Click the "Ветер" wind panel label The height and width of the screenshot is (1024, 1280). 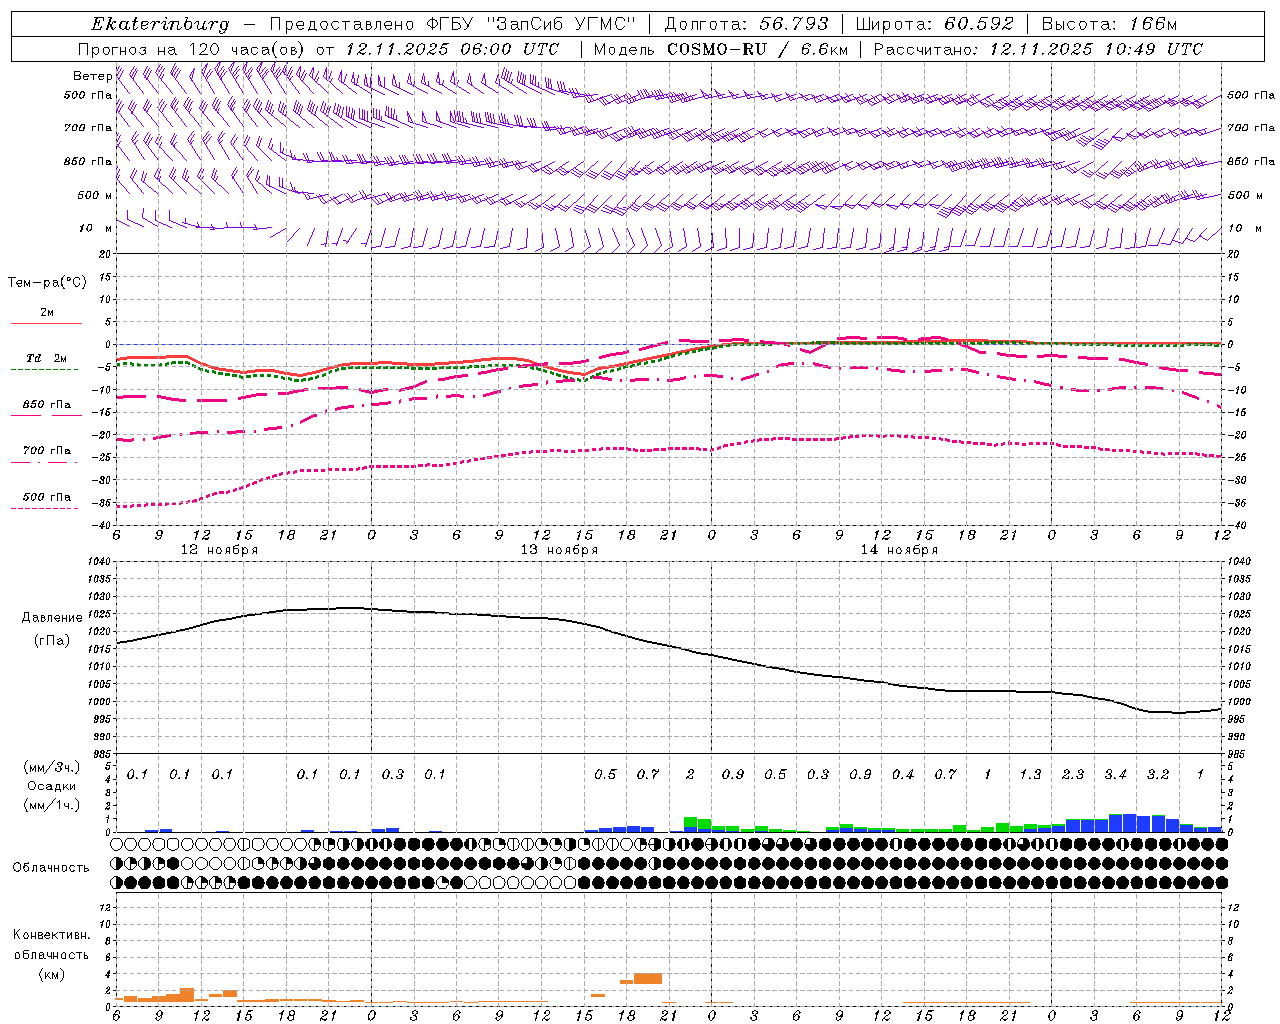pyautogui.click(x=93, y=76)
